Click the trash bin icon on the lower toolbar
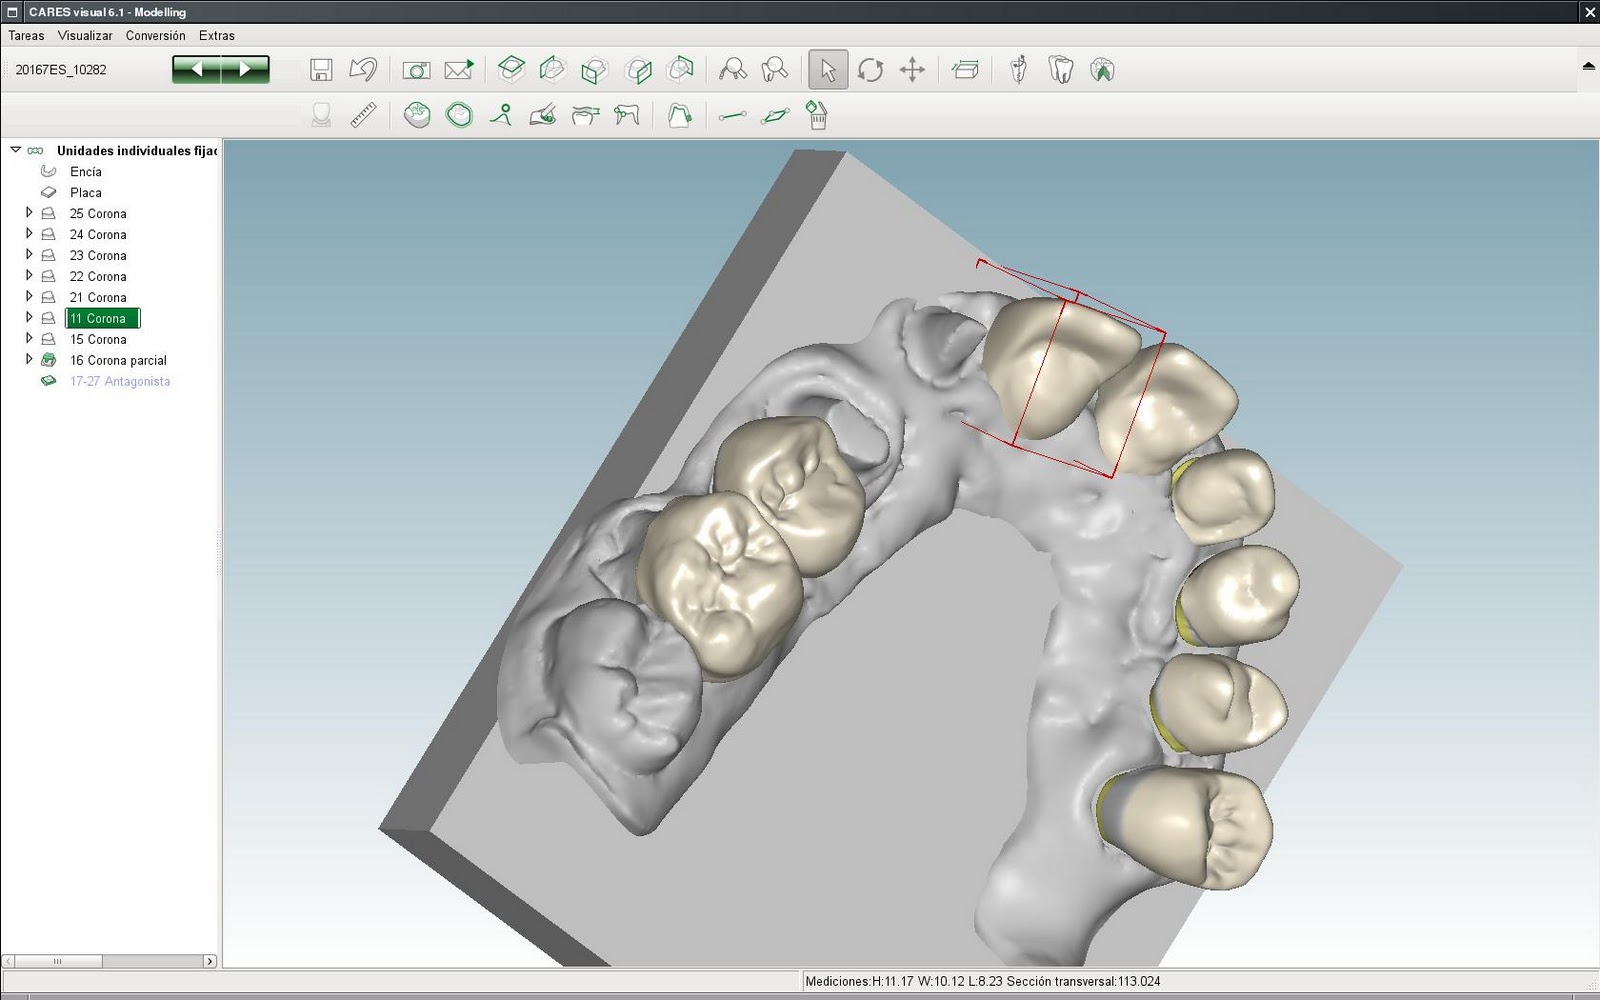 click(x=817, y=116)
